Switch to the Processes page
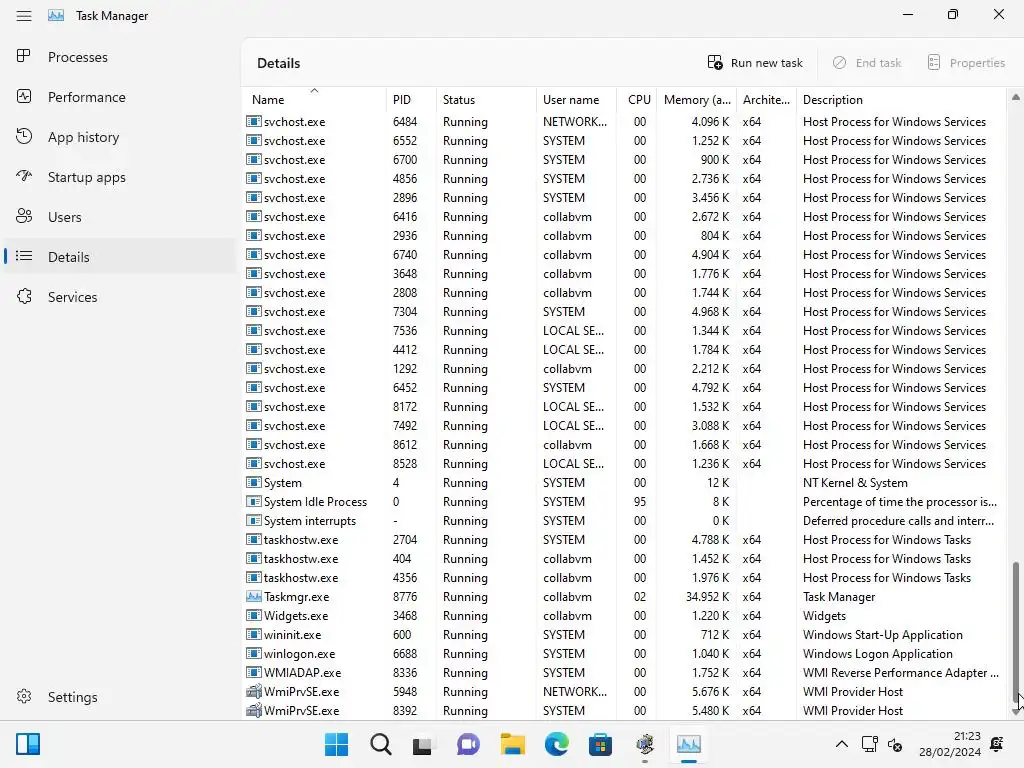 click(119, 57)
